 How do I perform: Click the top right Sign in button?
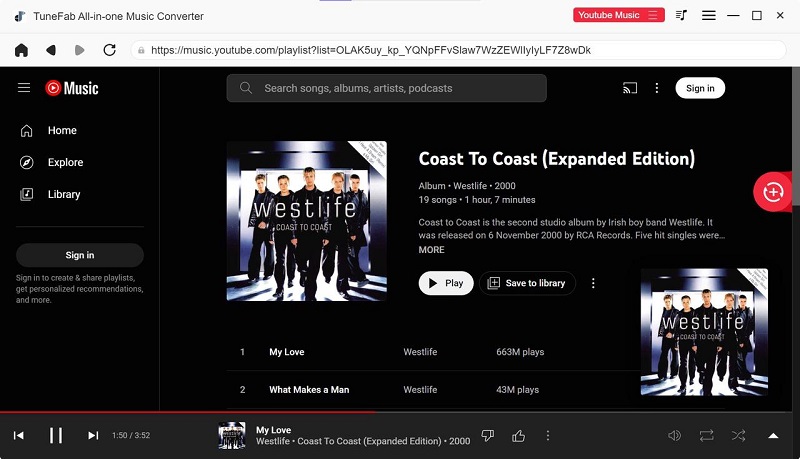pyautogui.click(x=700, y=88)
